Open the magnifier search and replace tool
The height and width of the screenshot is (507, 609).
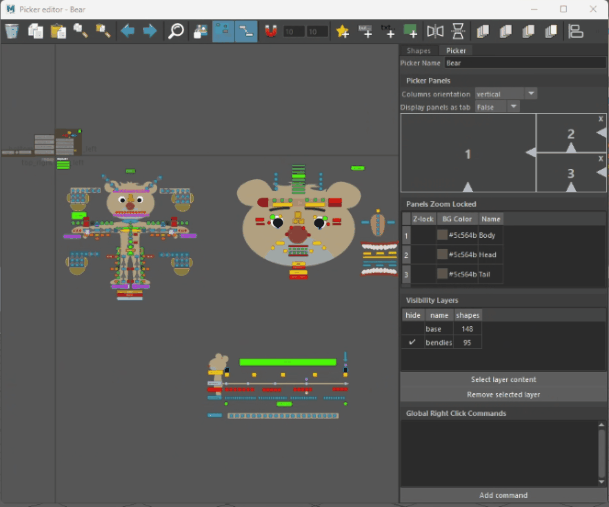(176, 31)
